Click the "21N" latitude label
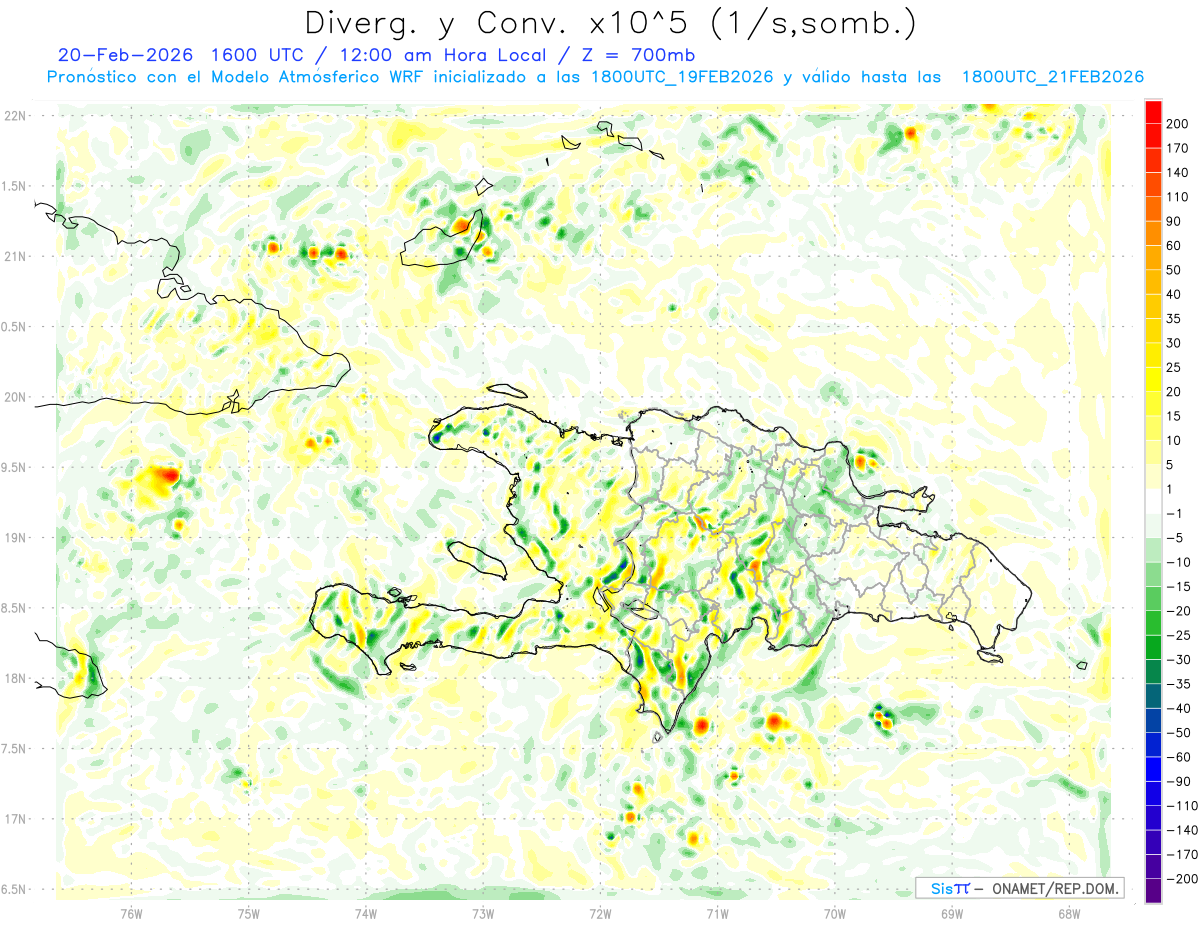 (x=15, y=257)
